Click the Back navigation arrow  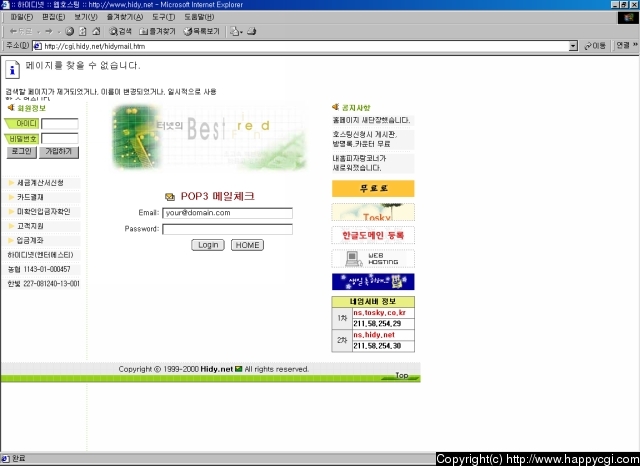tap(20, 31)
